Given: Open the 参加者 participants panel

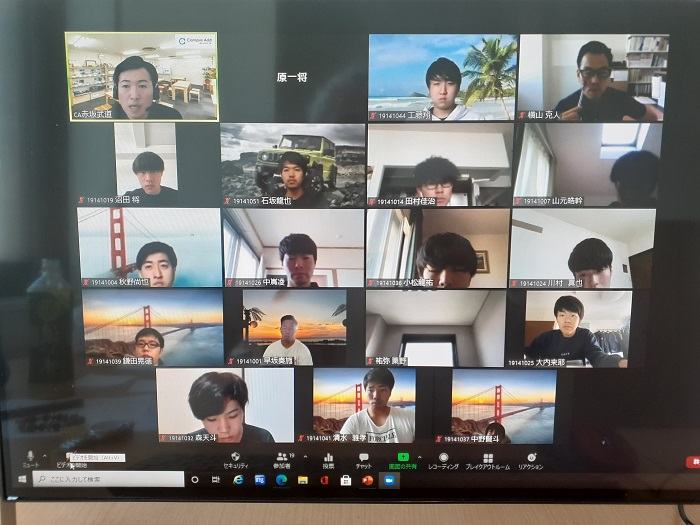Looking at the screenshot, I should pyautogui.click(x=282, y=460).
